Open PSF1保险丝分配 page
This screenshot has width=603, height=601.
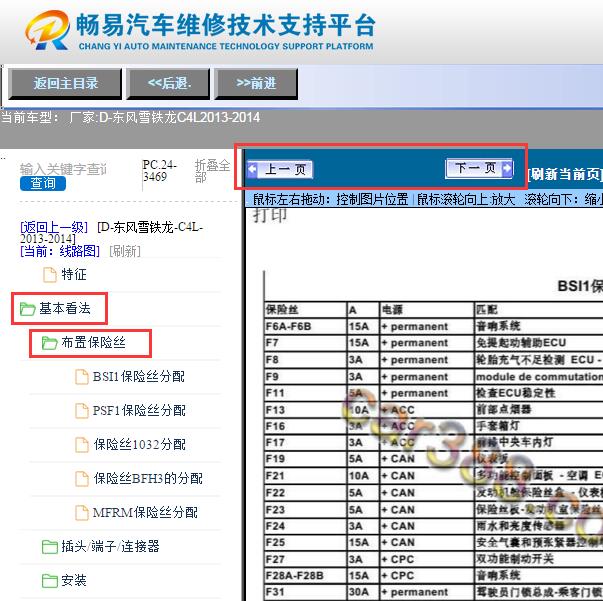139,410
